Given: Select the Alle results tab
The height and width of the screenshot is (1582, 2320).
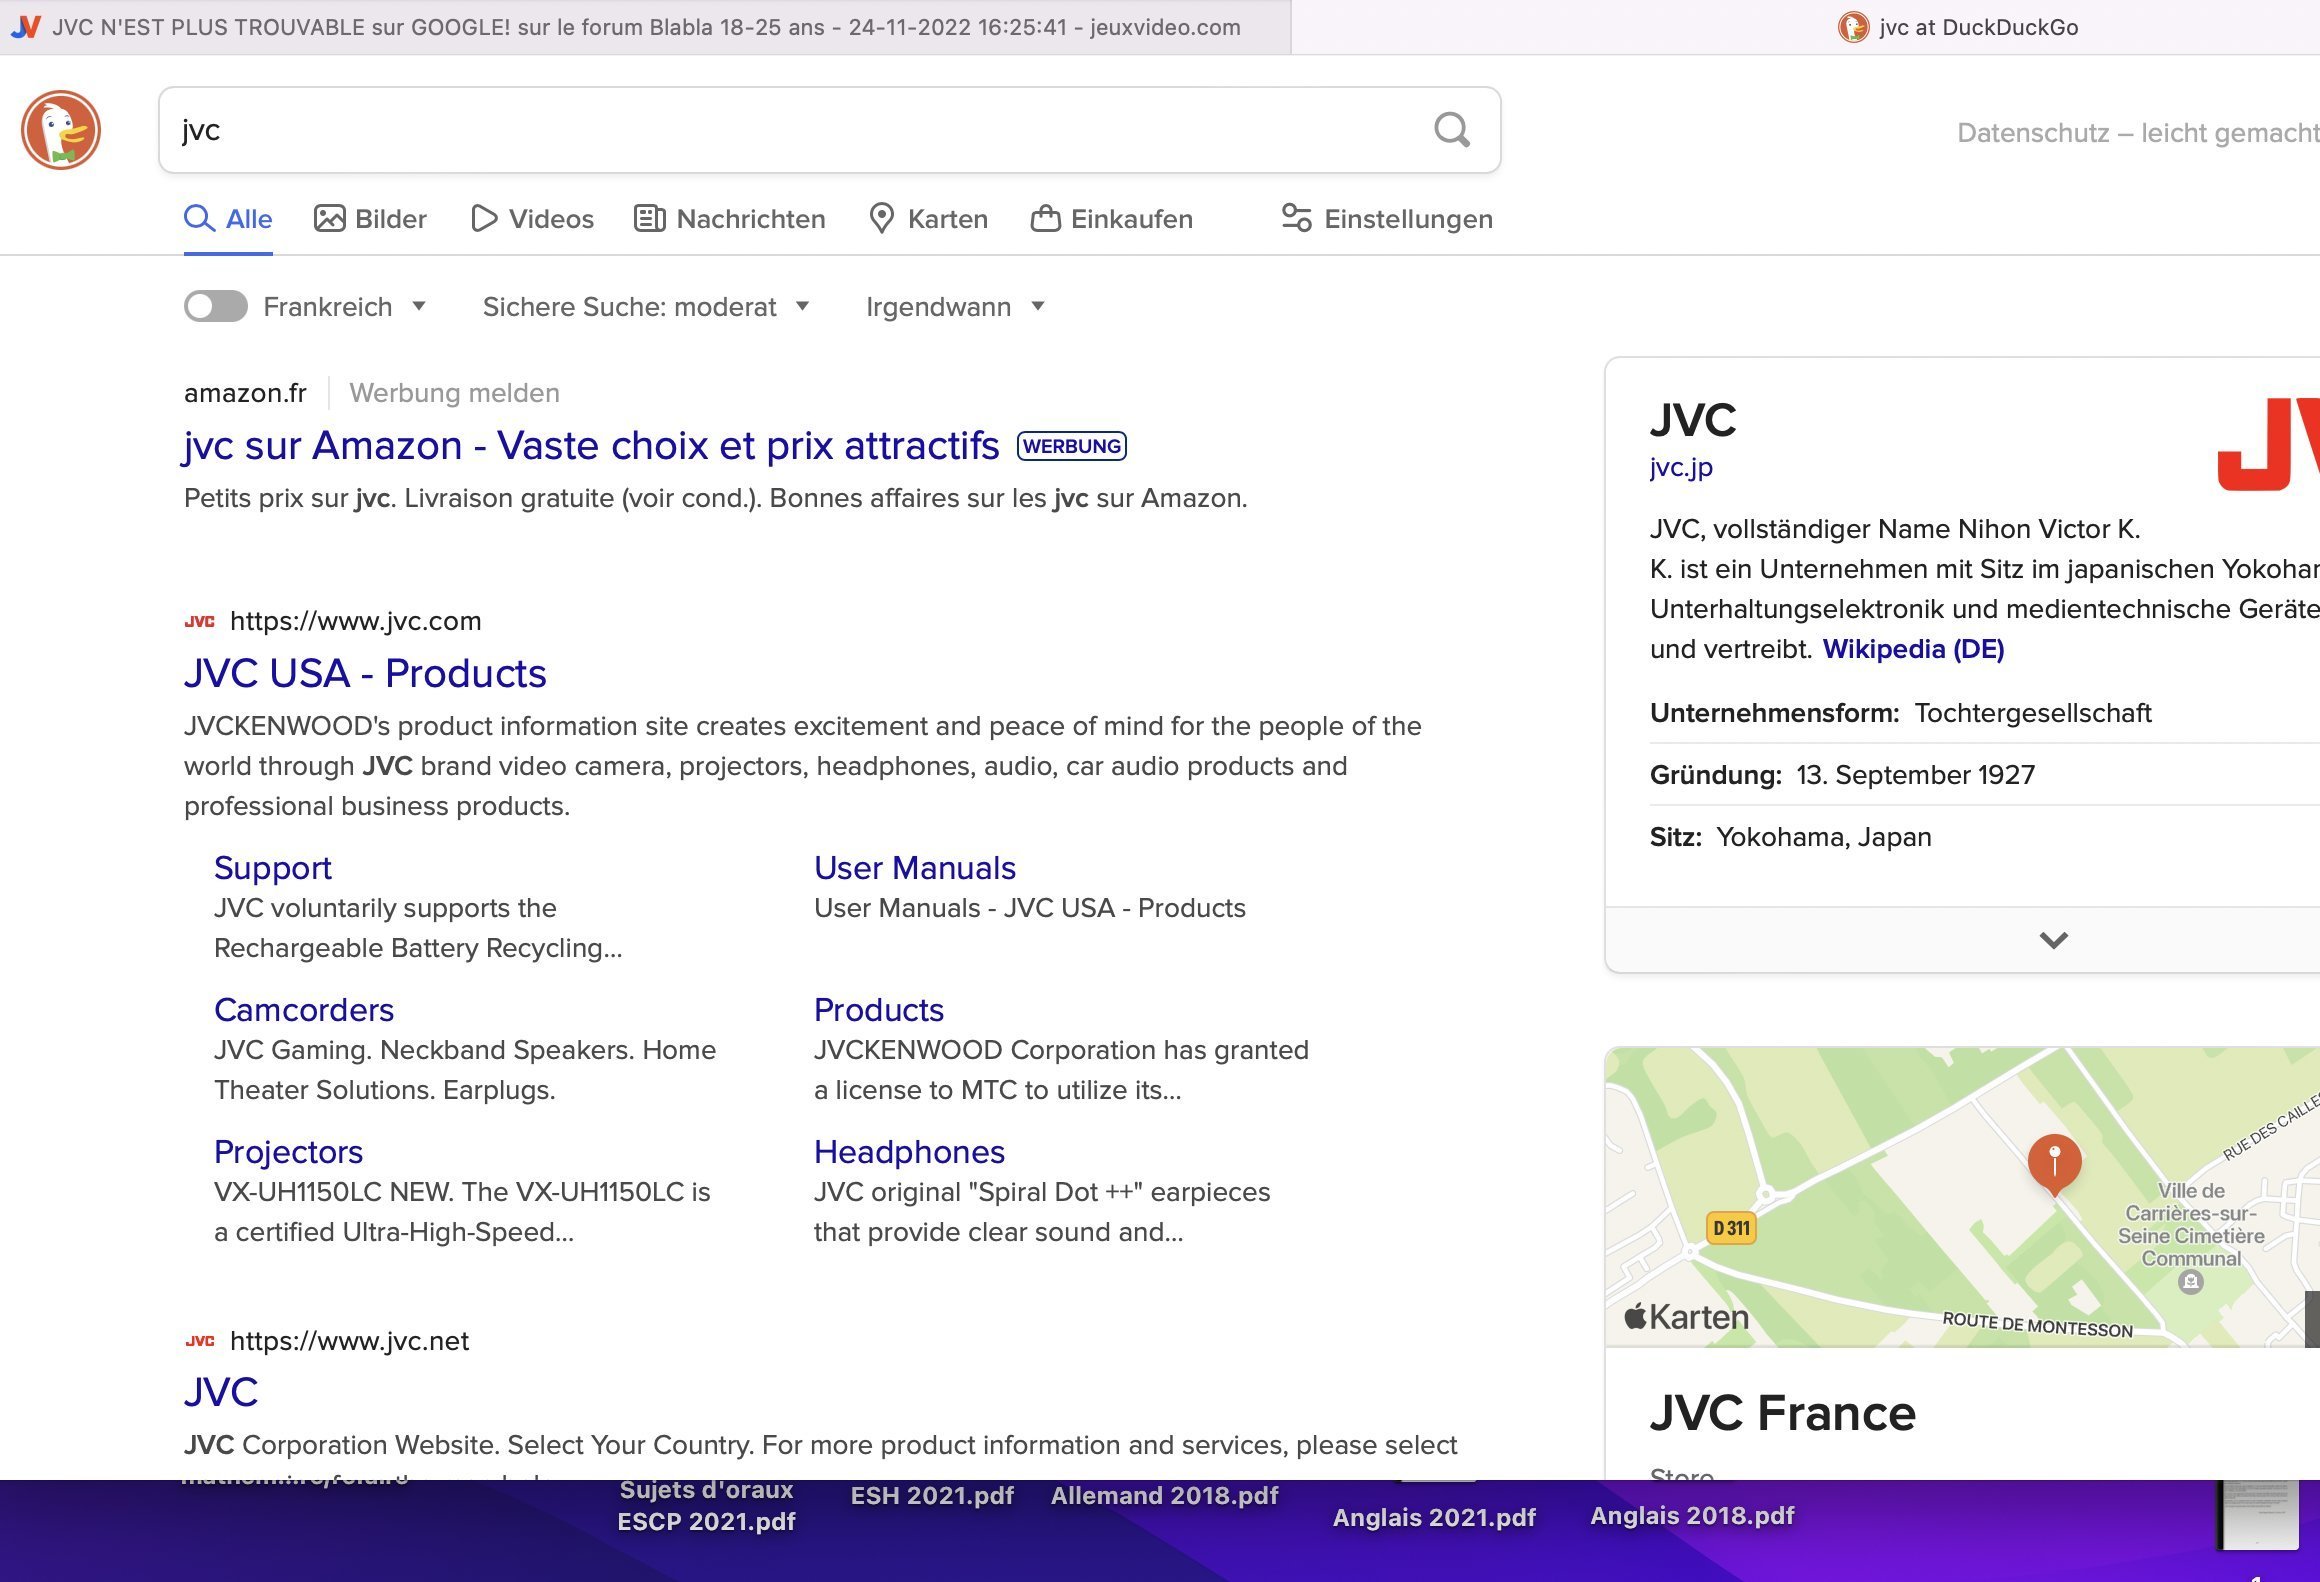Looking at the screenshot, I should [228, 218].
